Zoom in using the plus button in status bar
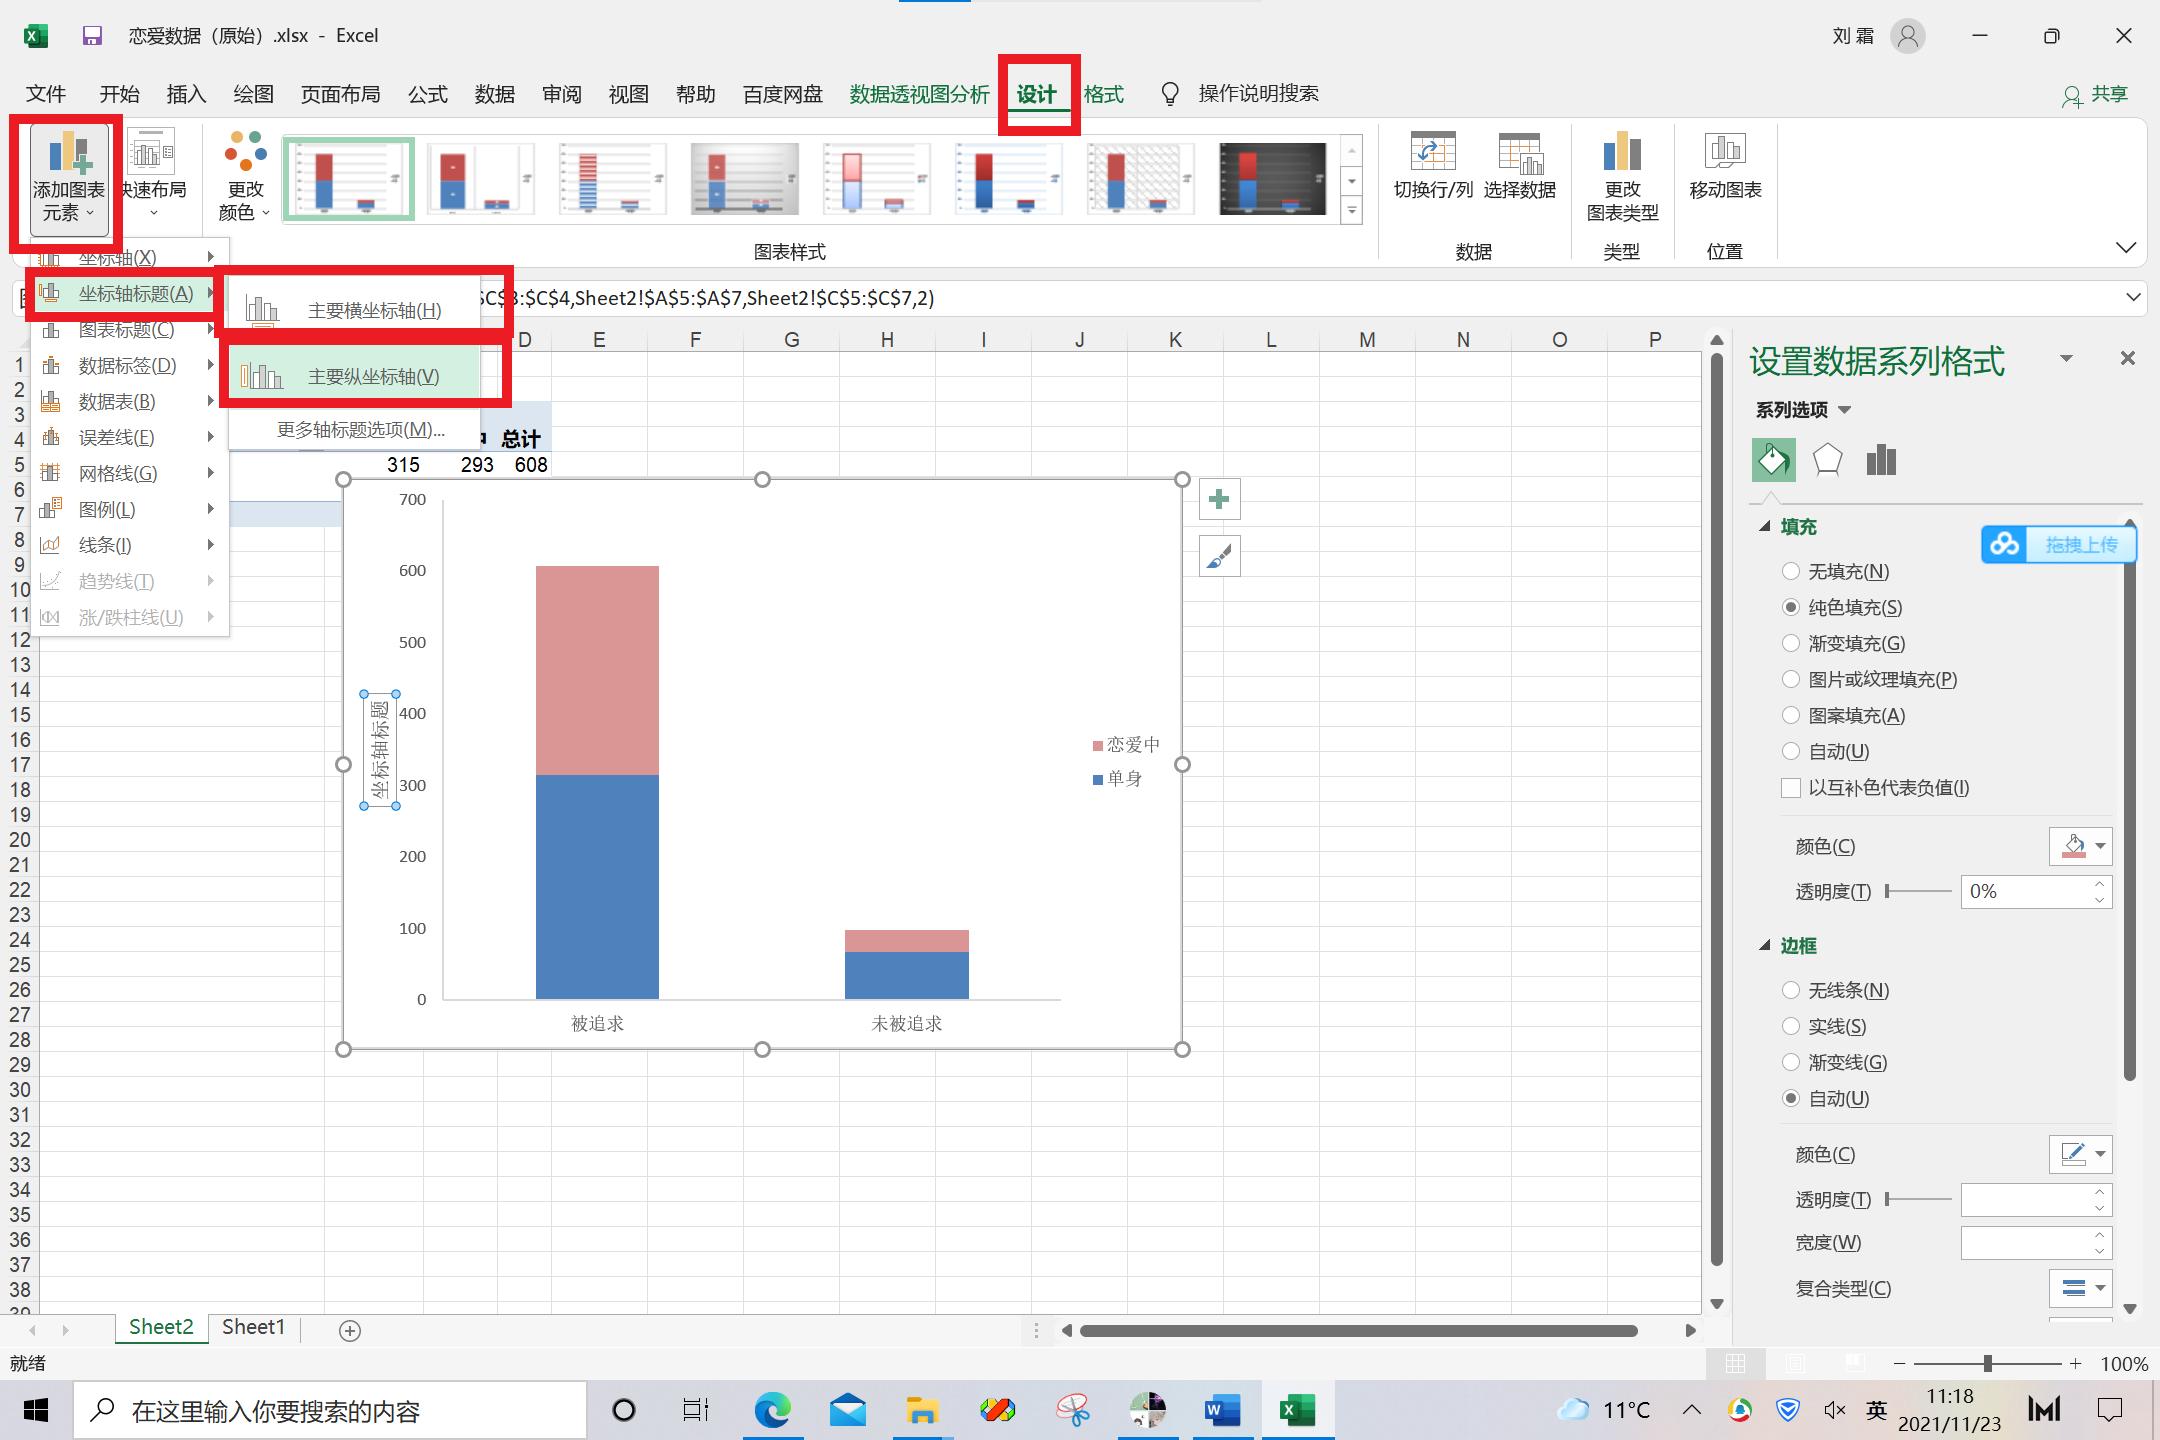Viewport: 2160px width, 1440px height. pyautogui.click(x=2076, y=1363)
